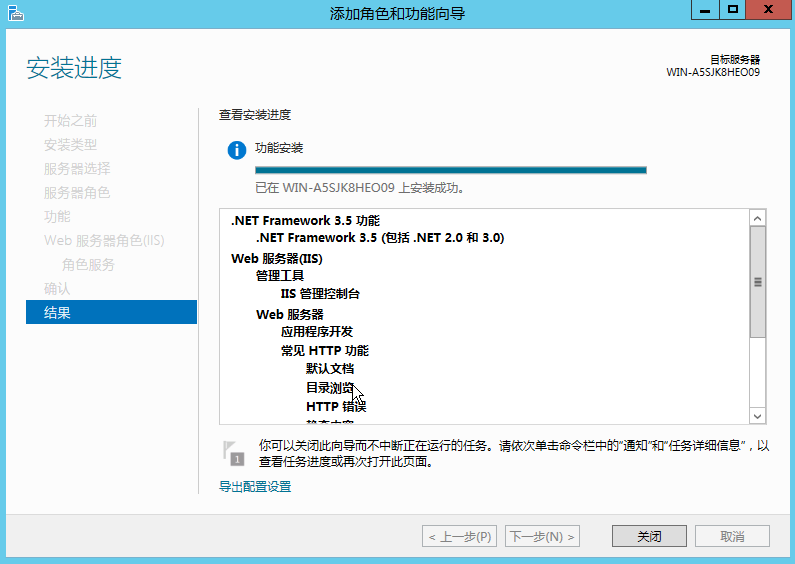Select 服务器角色 step in sidebar
795x564 pixels.
[x=77, y=193]
